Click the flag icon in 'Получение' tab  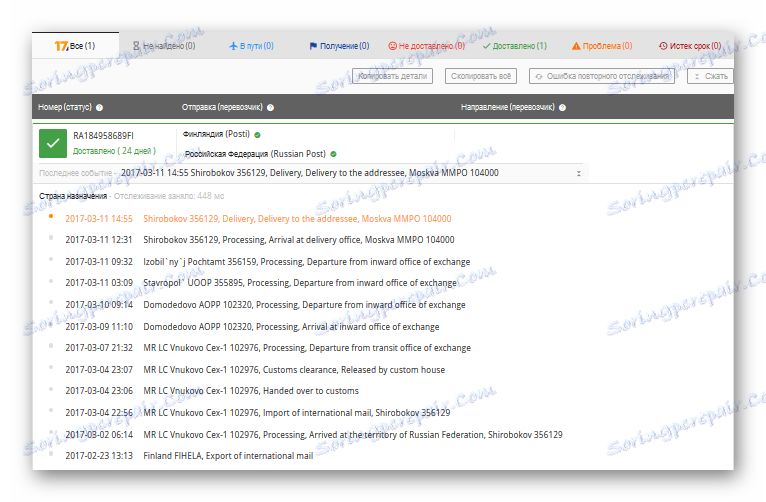313,46
